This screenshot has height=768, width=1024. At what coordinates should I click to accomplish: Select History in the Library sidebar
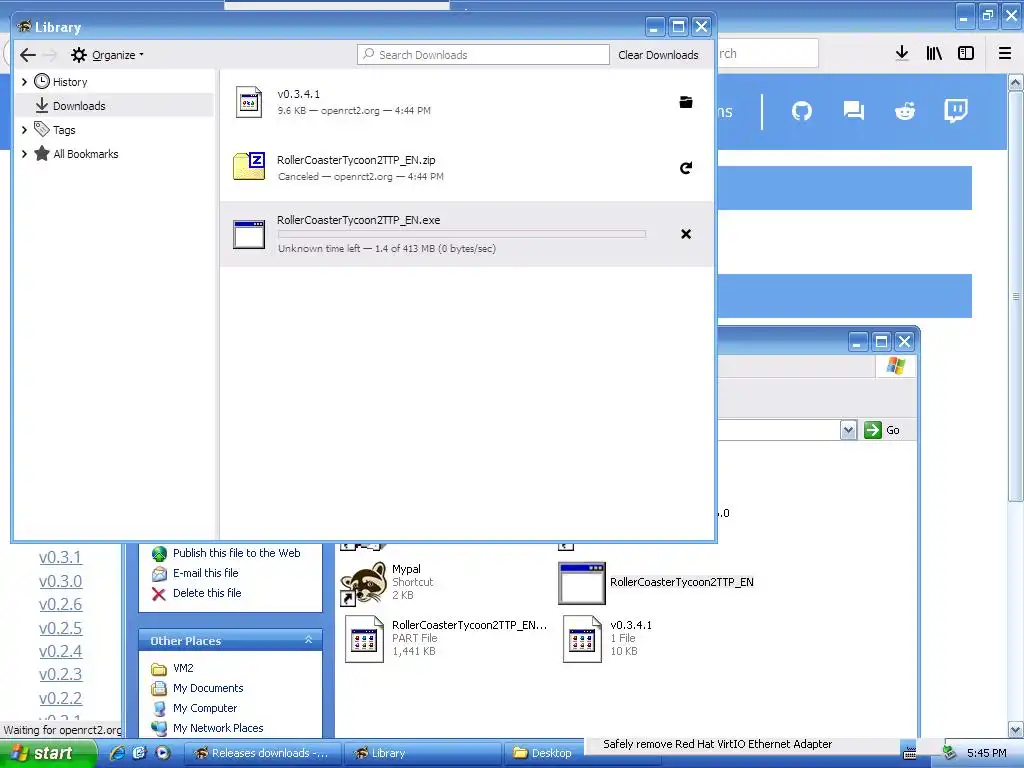coord(70,82)
